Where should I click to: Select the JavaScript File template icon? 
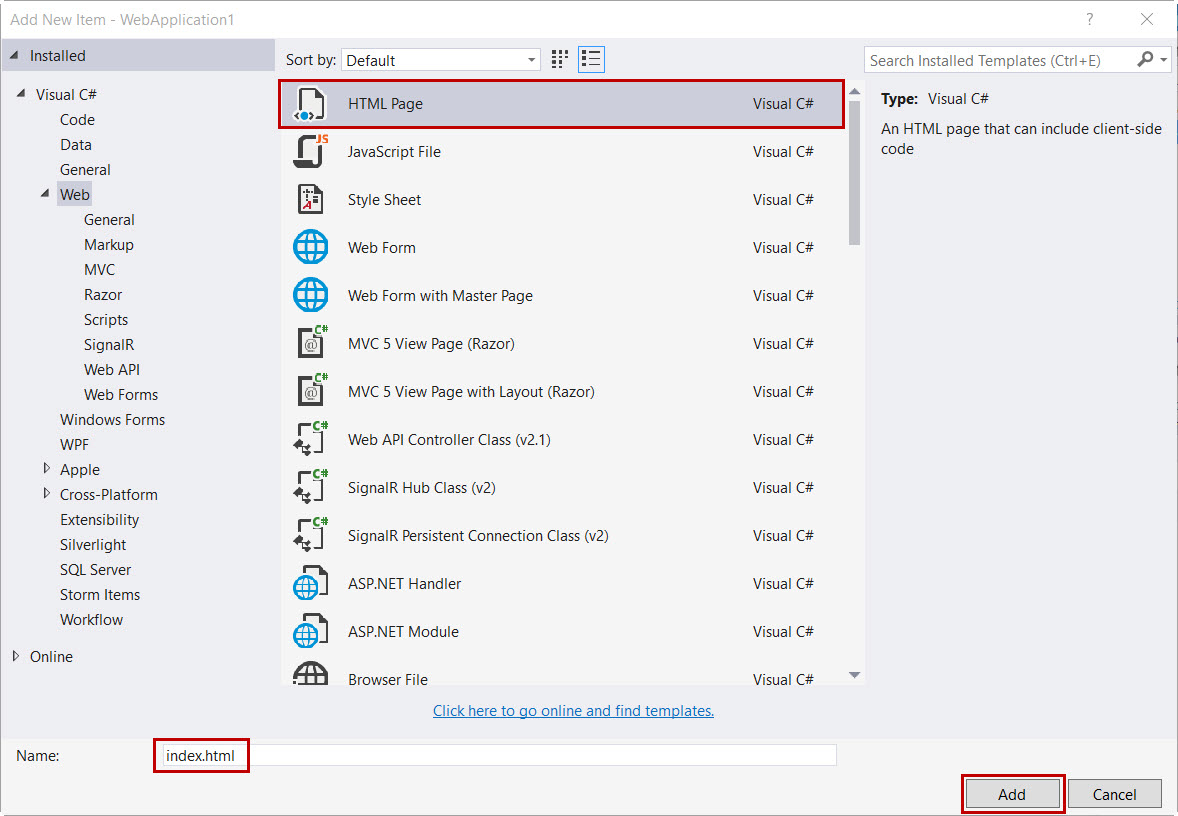coord(310,152)
